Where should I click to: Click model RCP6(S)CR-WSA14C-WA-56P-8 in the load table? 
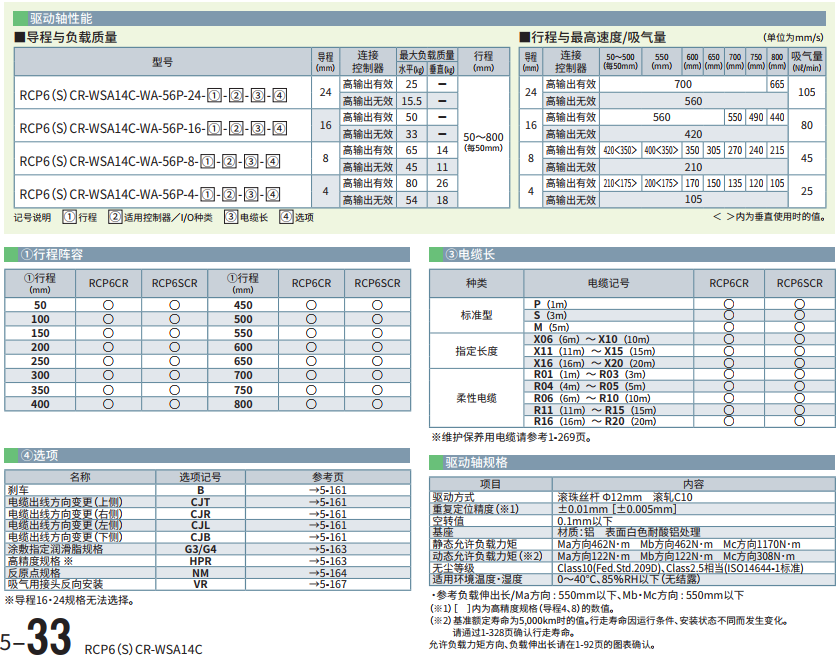(149, 161)
